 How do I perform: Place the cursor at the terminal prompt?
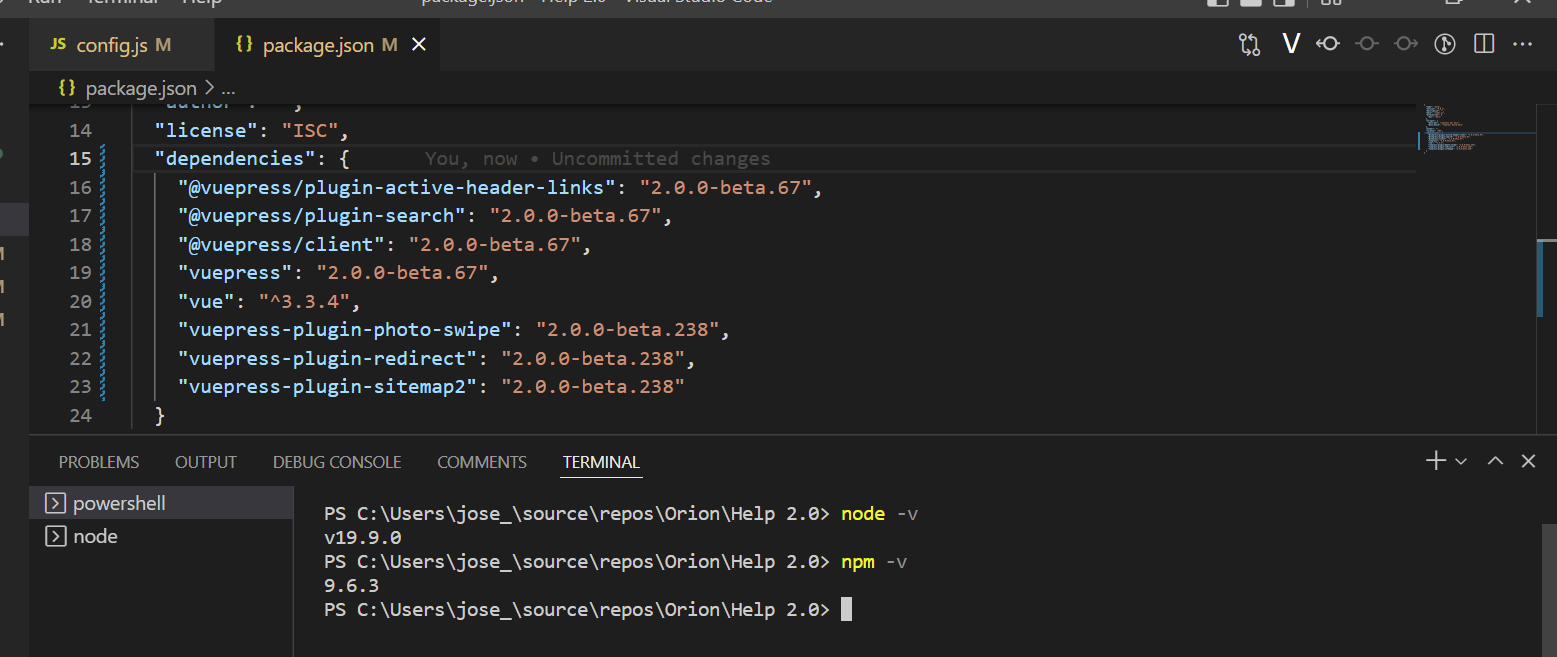(x=846, y=609)
